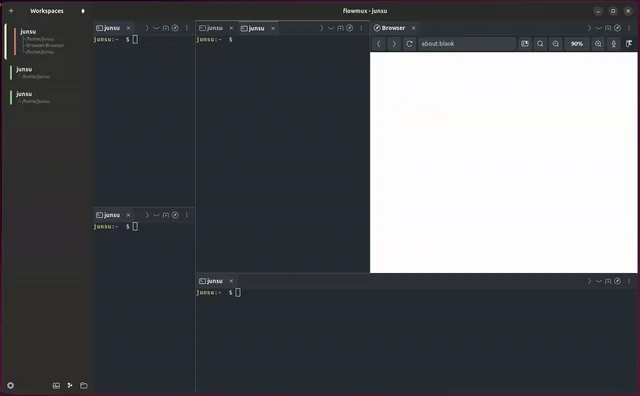
Task: Click new-terminal icon in top-left terminal pane header
Action: pos(166,28)
